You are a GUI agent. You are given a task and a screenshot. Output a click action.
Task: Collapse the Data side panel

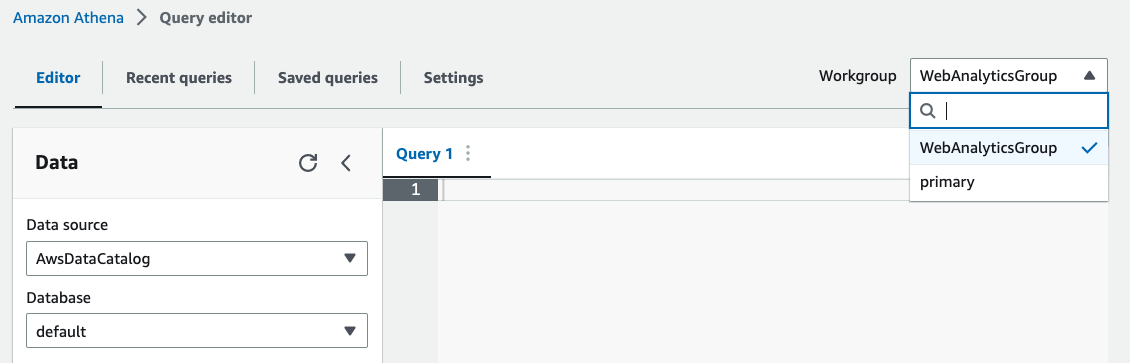(x=346, y=163)
